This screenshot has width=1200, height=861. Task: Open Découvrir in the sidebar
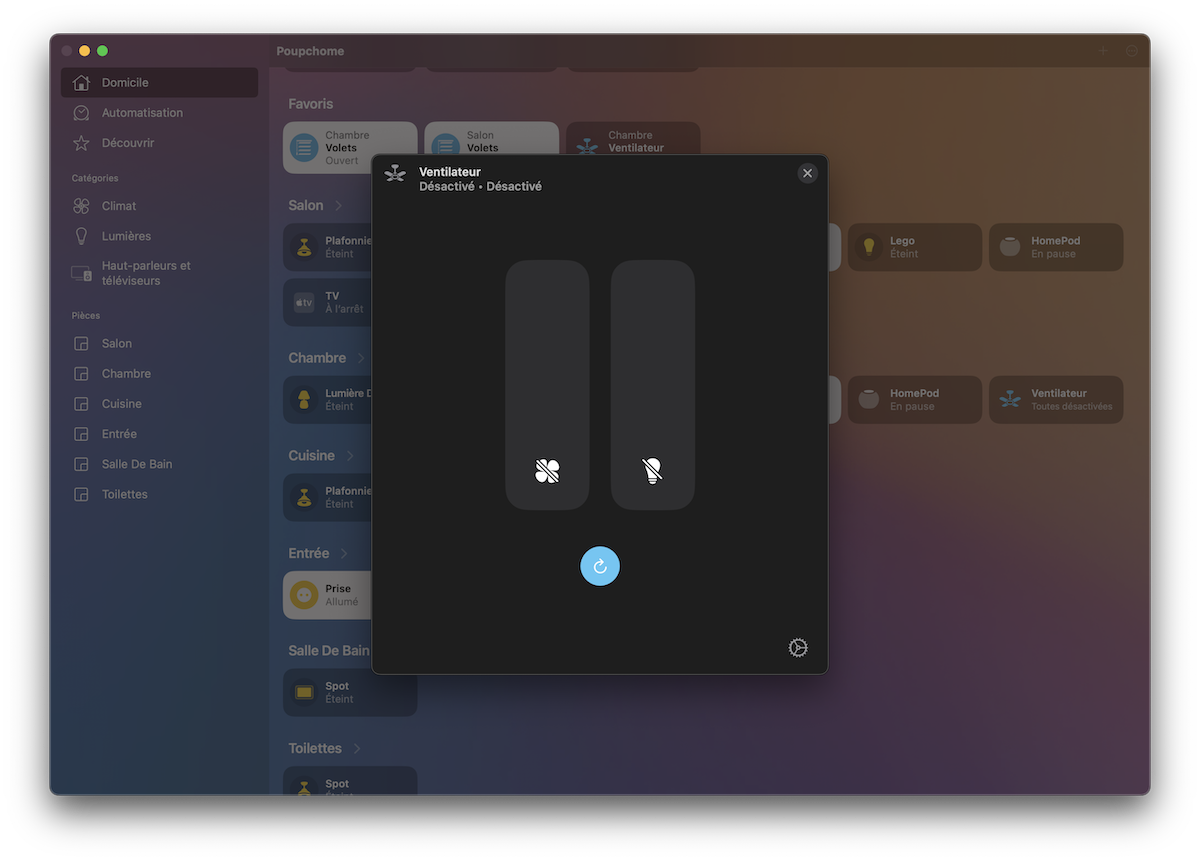[159, 143]
